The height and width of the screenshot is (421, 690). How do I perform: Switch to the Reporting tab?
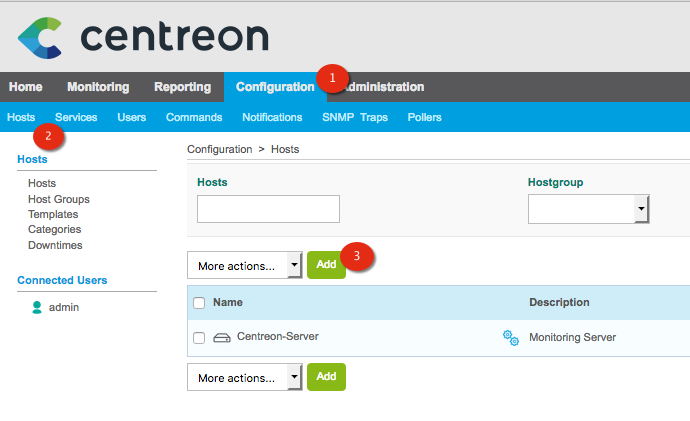point(182,87)
